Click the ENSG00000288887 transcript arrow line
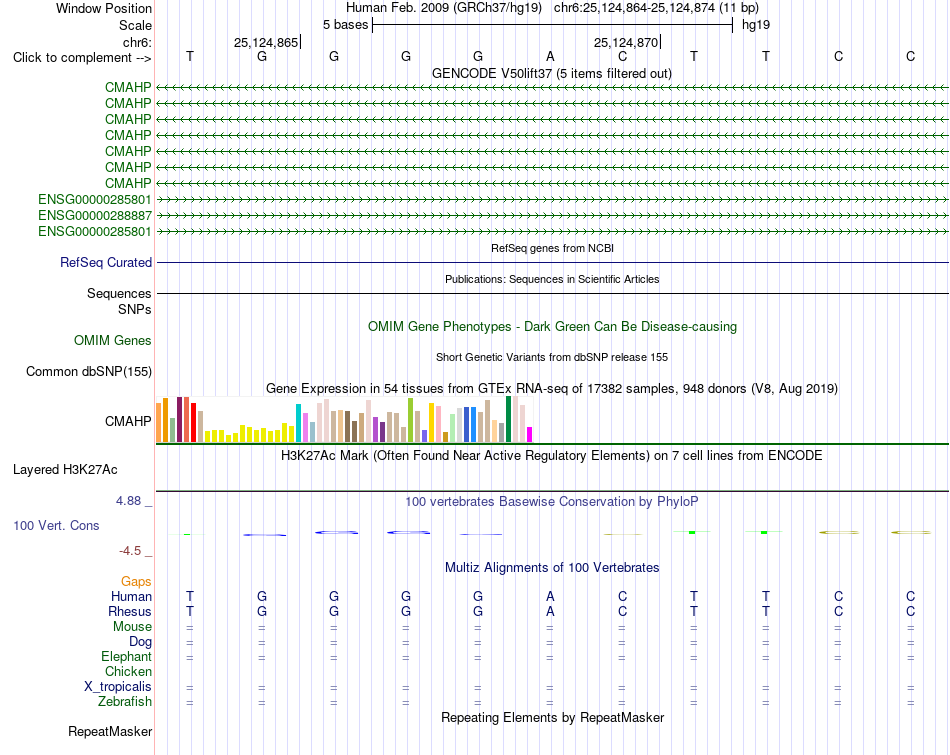The height and width of the screenshot is (755, 950). click(552, 215)
